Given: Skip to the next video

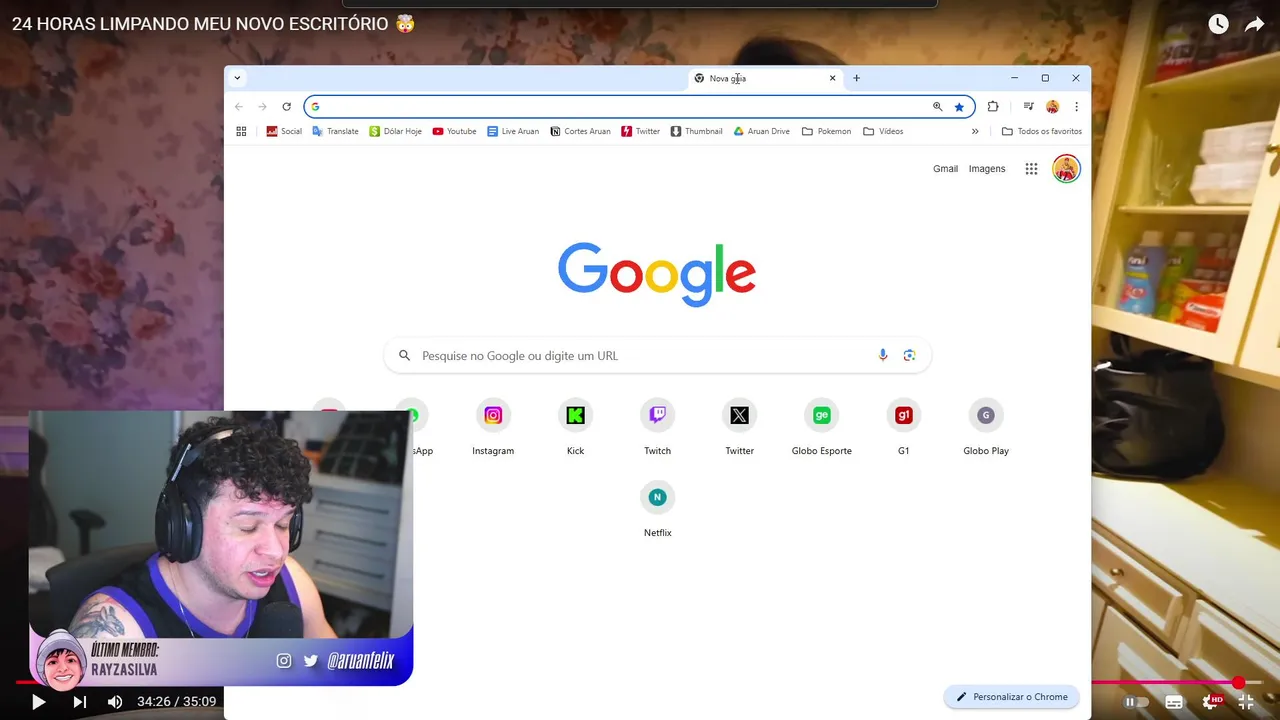Looking at the screenshot, I should click(x=79, y=702).
